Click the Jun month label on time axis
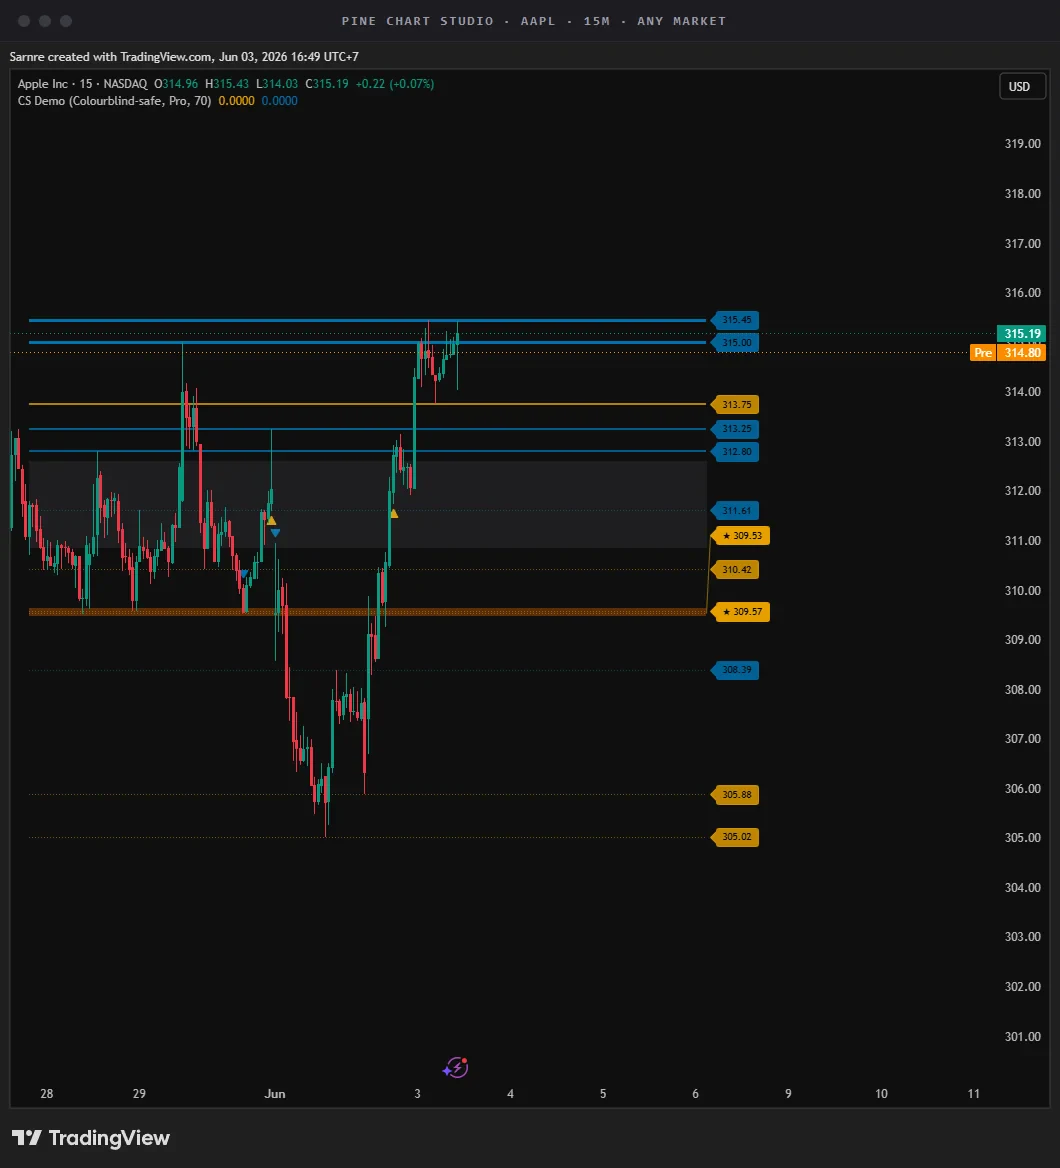 (275, 1094)
